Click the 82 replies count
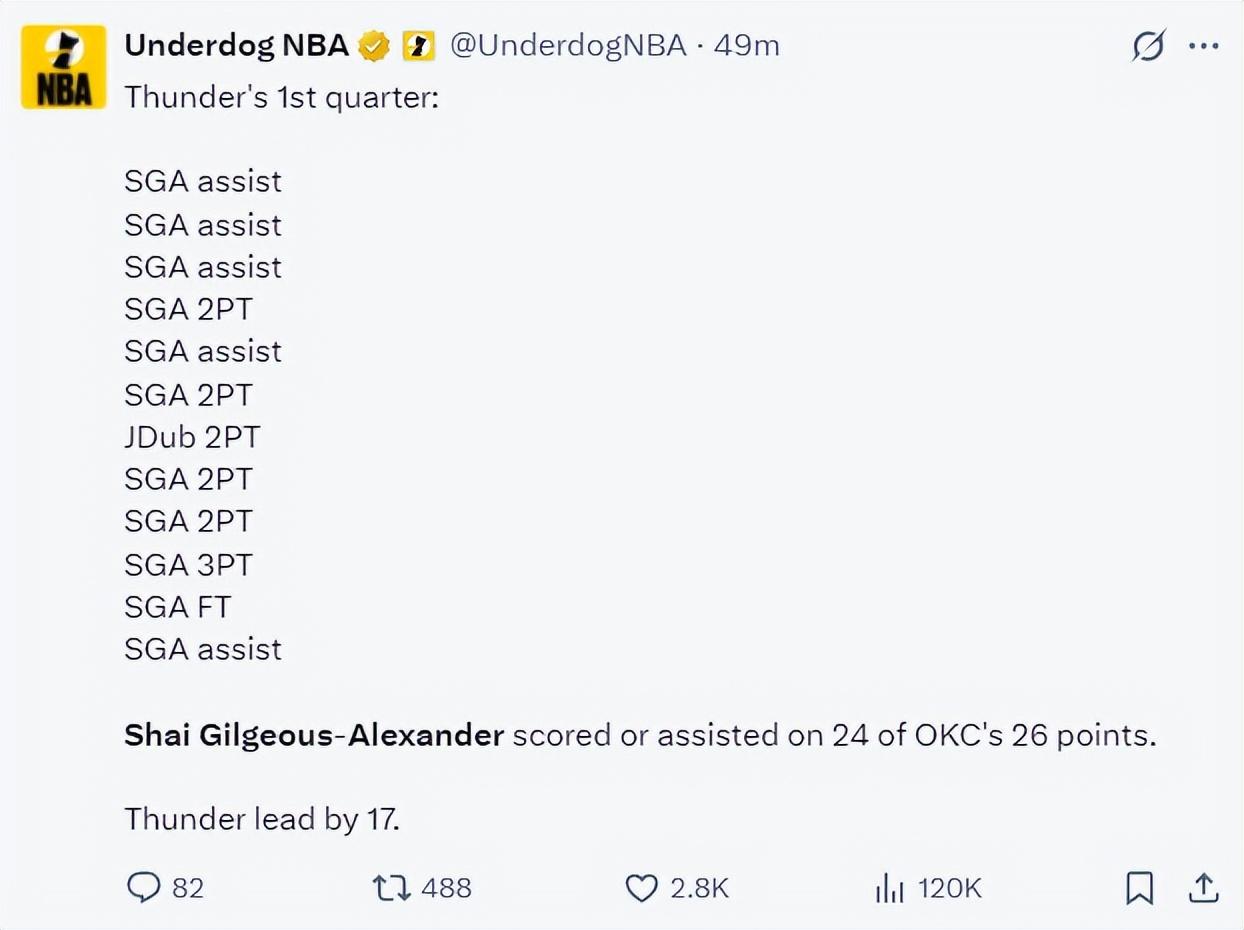The width and height of the screenshot is (1244, 930). pyautogui.click(x=188, y=887)
